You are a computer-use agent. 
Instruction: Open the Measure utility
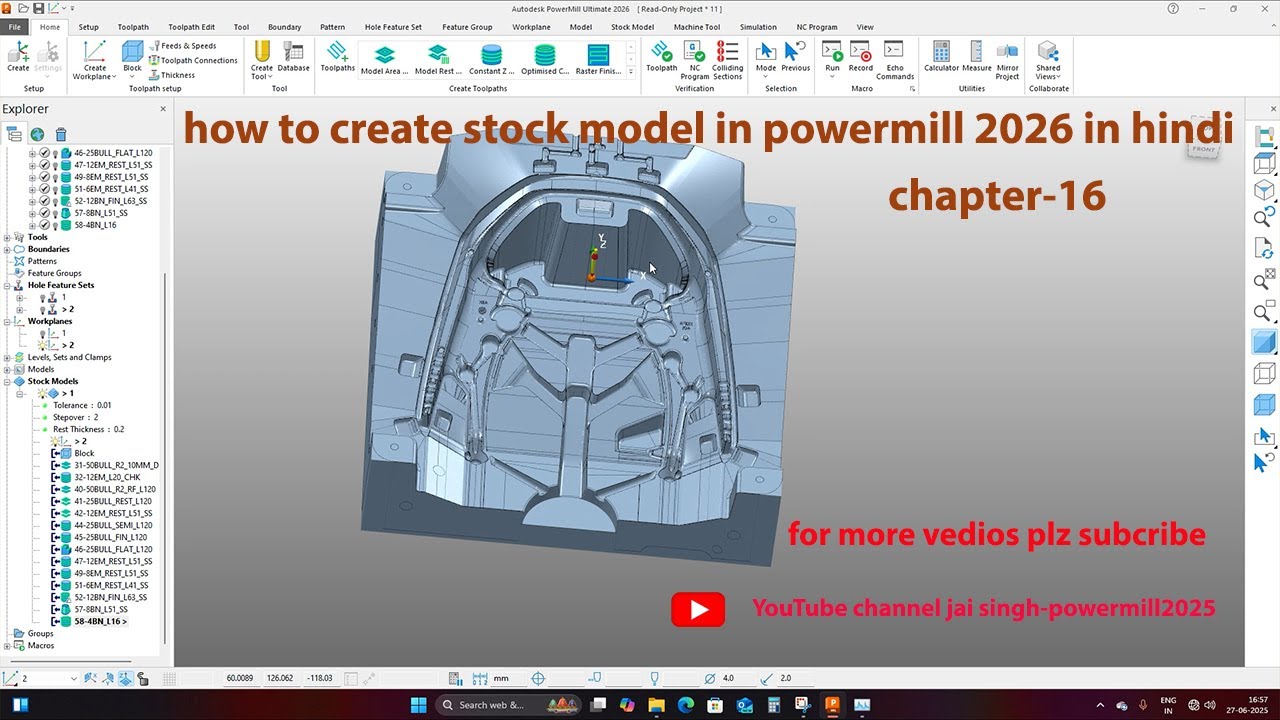point(977,58)
